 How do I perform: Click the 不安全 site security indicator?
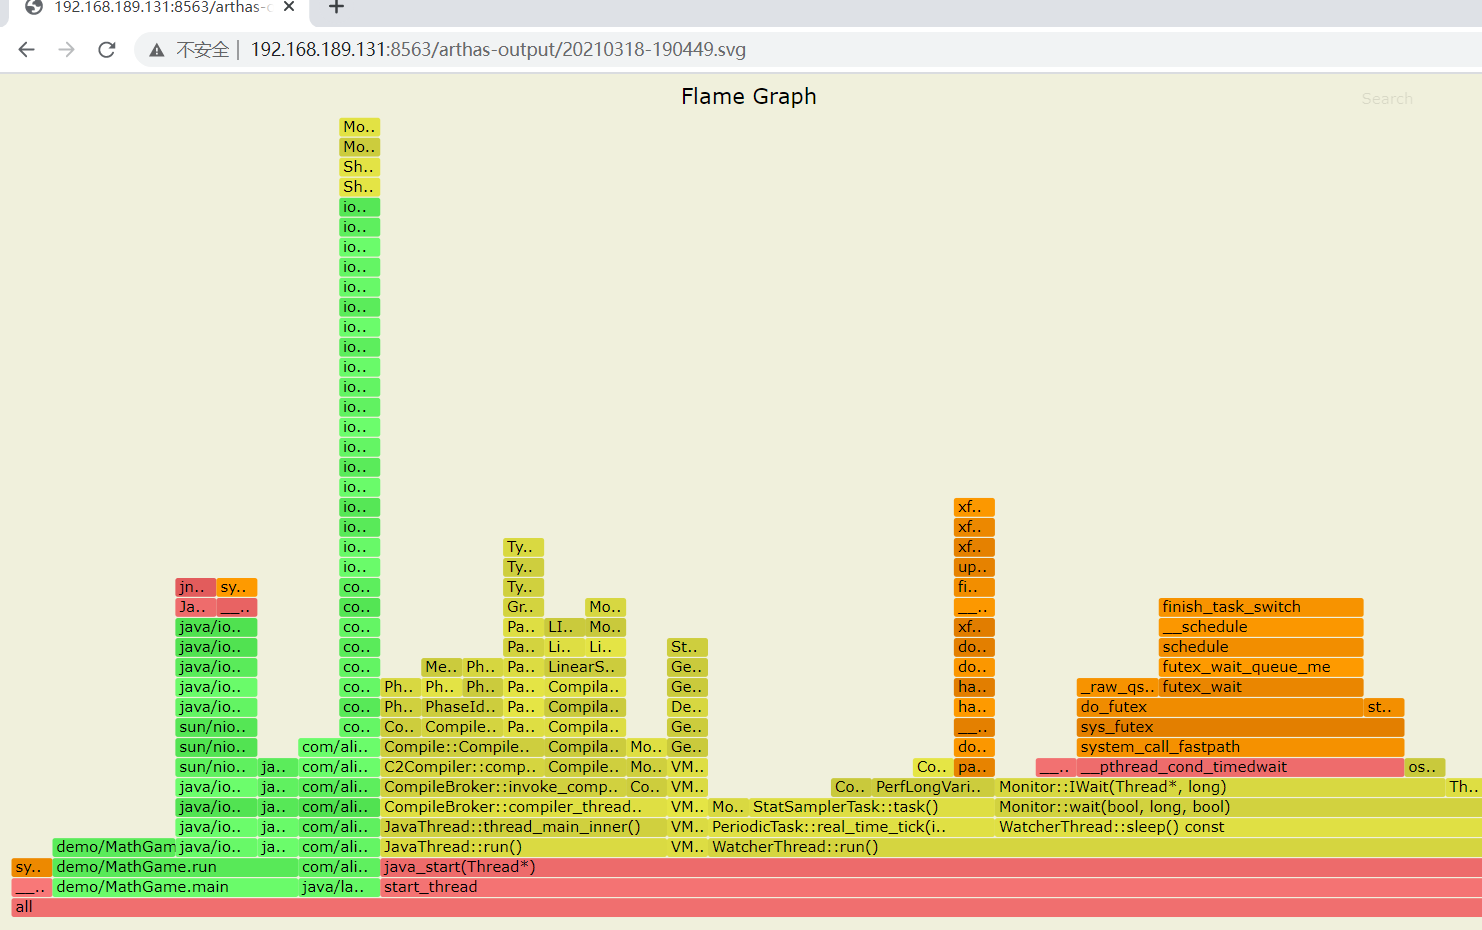(200, 49)
